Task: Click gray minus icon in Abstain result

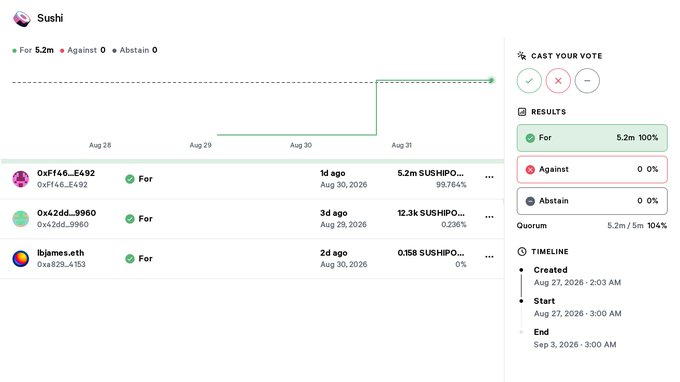Action: pyautogui.click(x=530, y=201)
